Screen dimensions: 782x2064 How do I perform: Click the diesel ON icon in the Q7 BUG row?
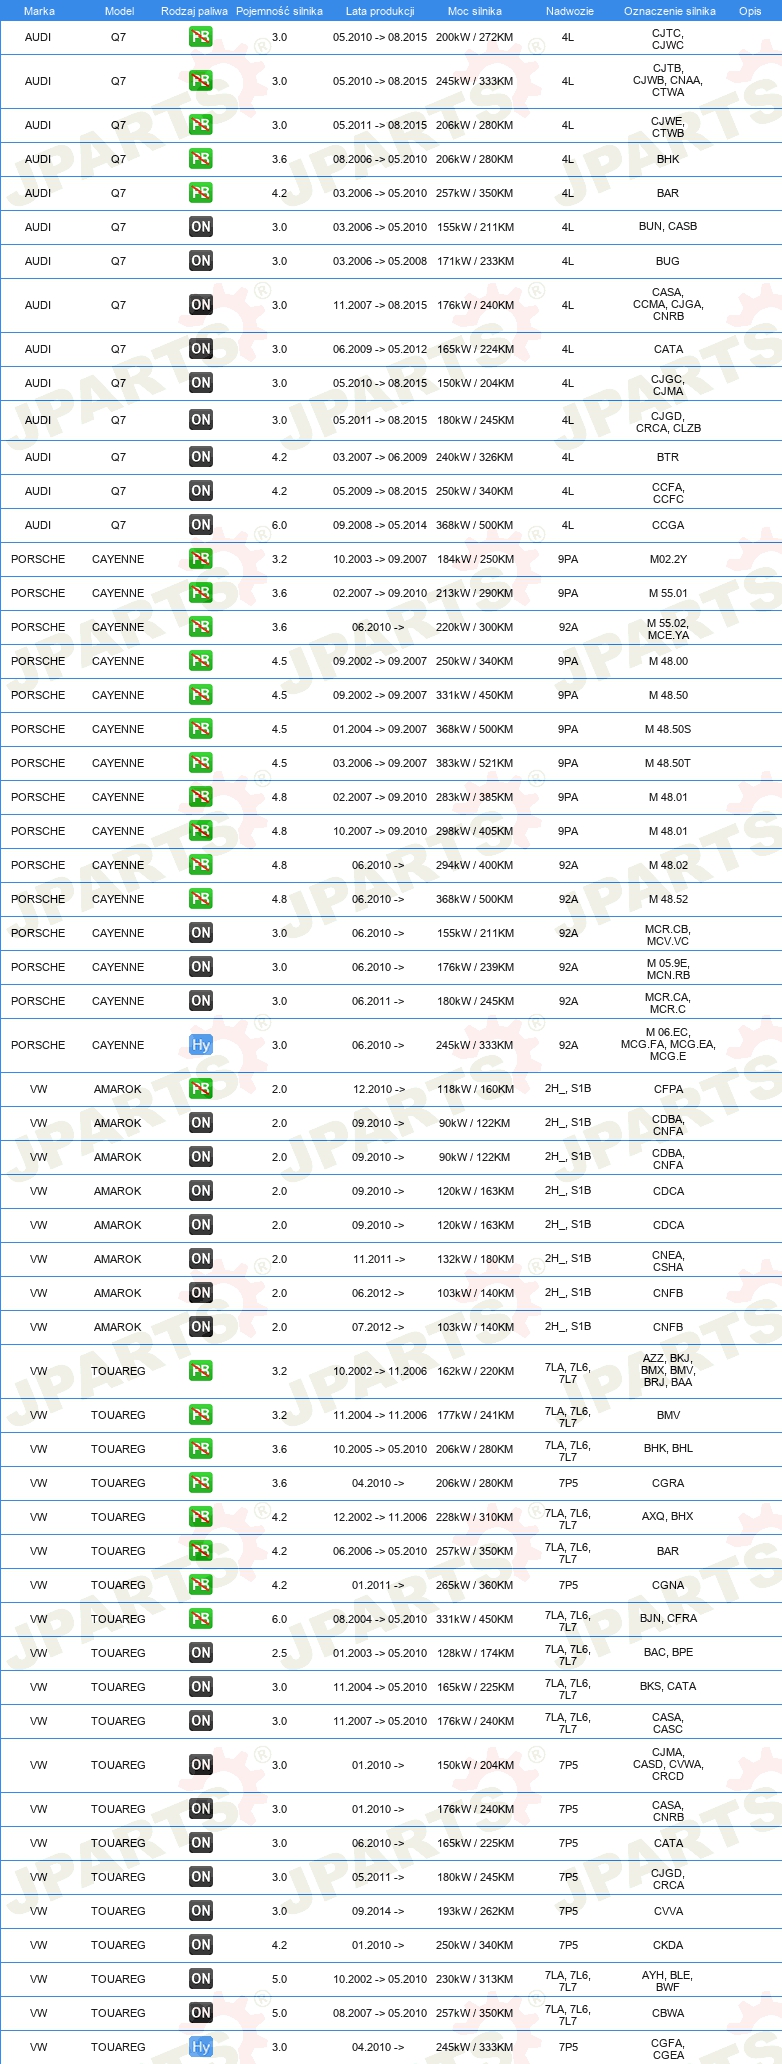pyautogui.click(x=201, y=261)
